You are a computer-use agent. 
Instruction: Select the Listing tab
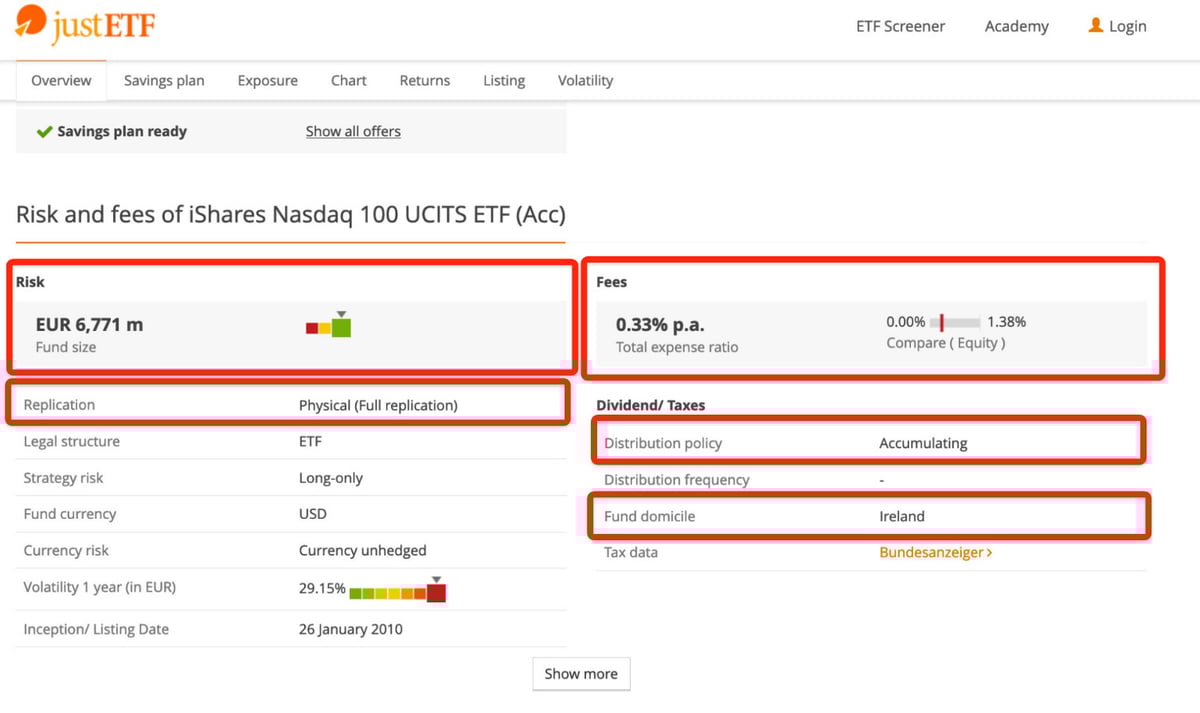[x=503, y=81]
